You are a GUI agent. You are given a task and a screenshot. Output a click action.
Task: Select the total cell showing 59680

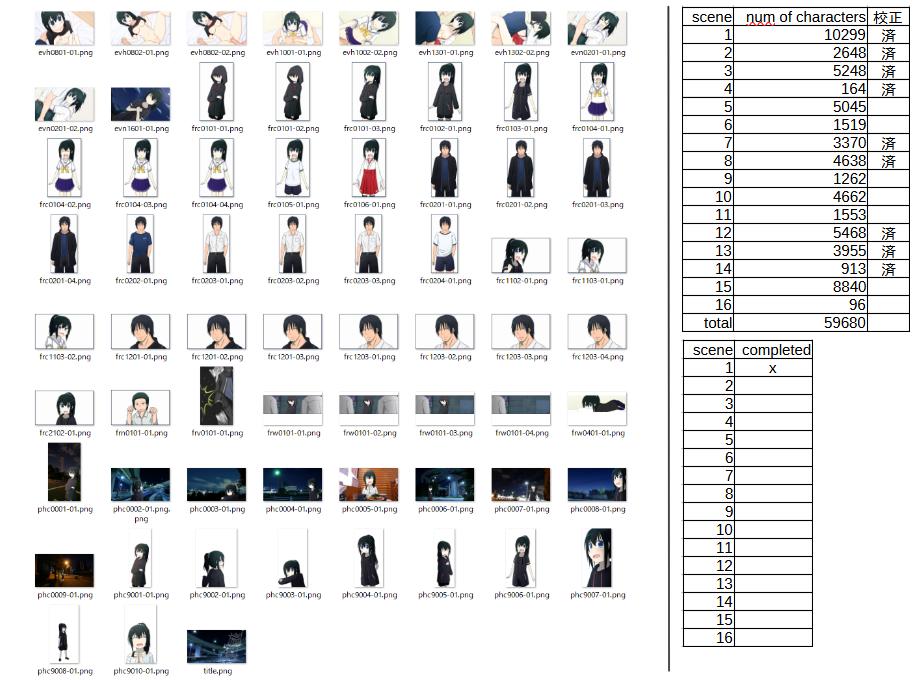(801, 323)
